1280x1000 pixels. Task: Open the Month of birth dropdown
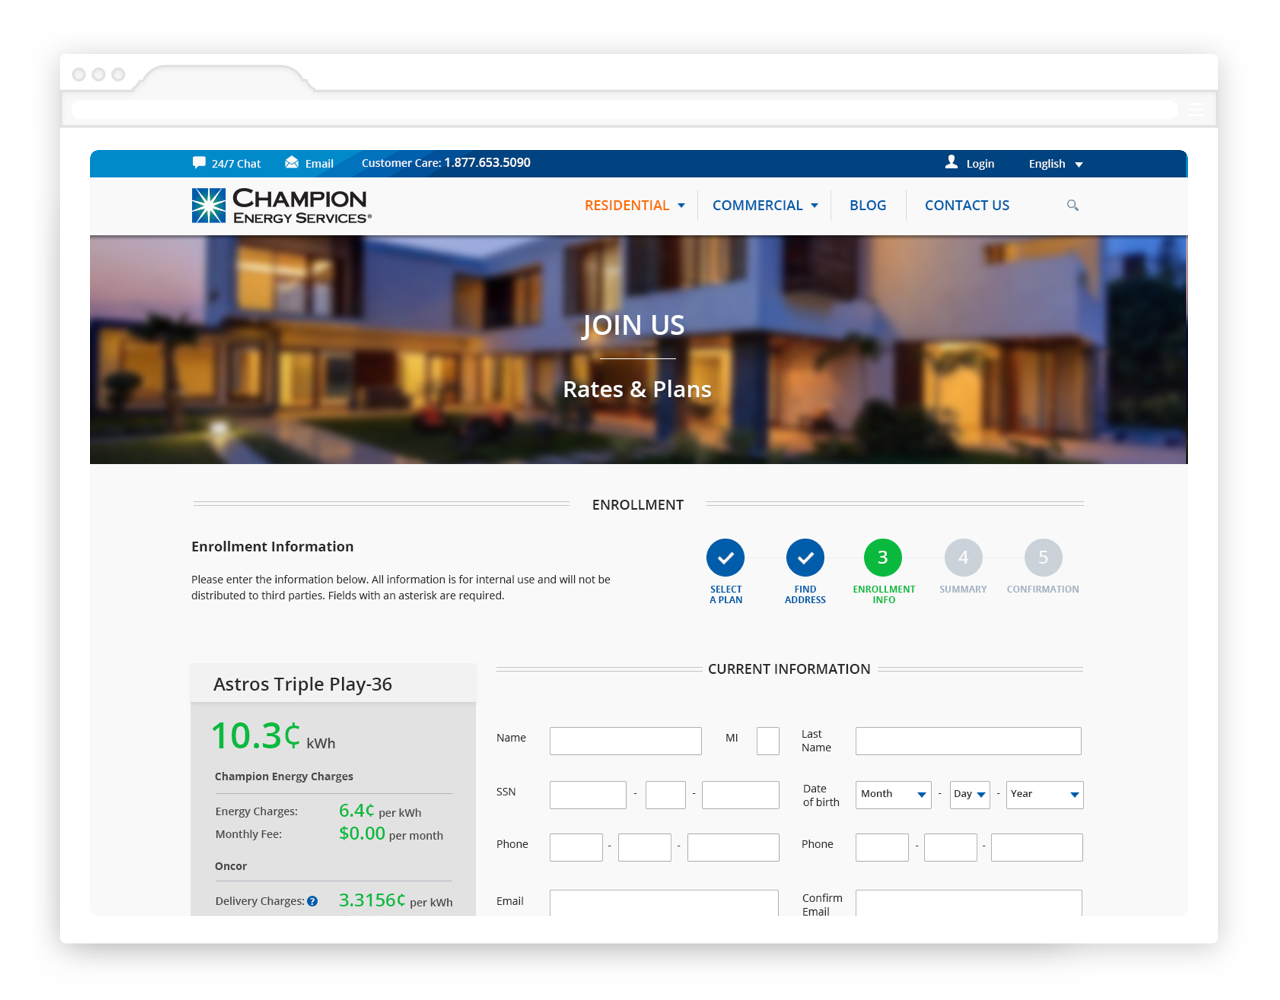pyautogui.click(x=894, y=795)
